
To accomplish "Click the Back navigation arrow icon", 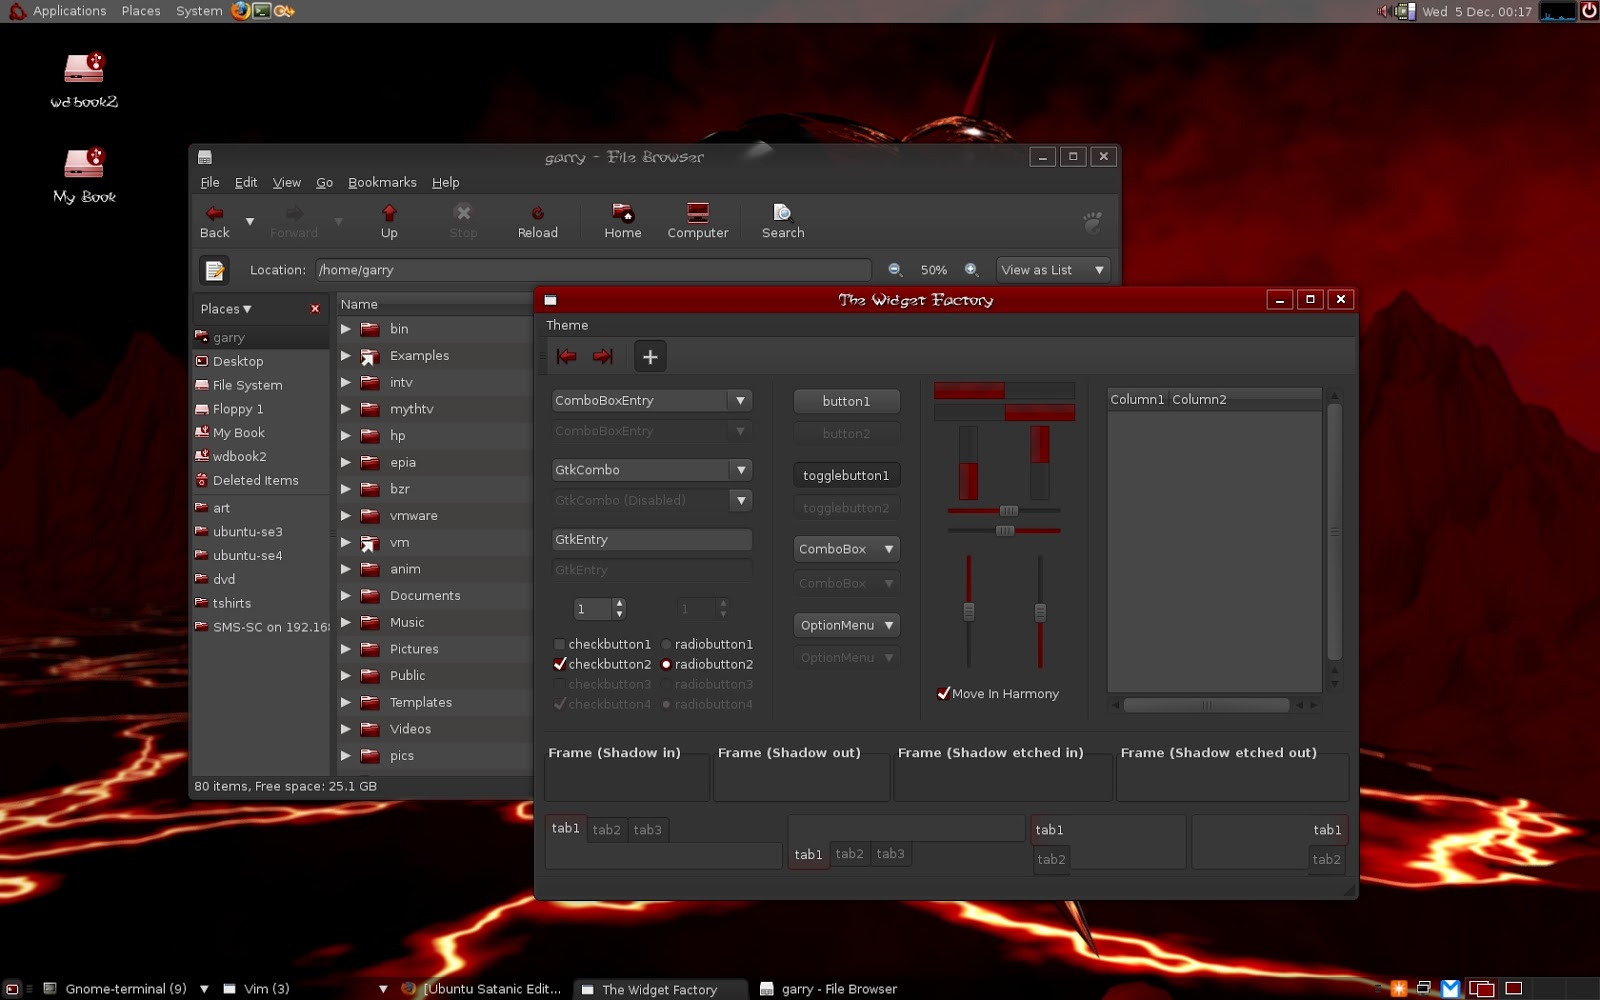I will (213, 213).
